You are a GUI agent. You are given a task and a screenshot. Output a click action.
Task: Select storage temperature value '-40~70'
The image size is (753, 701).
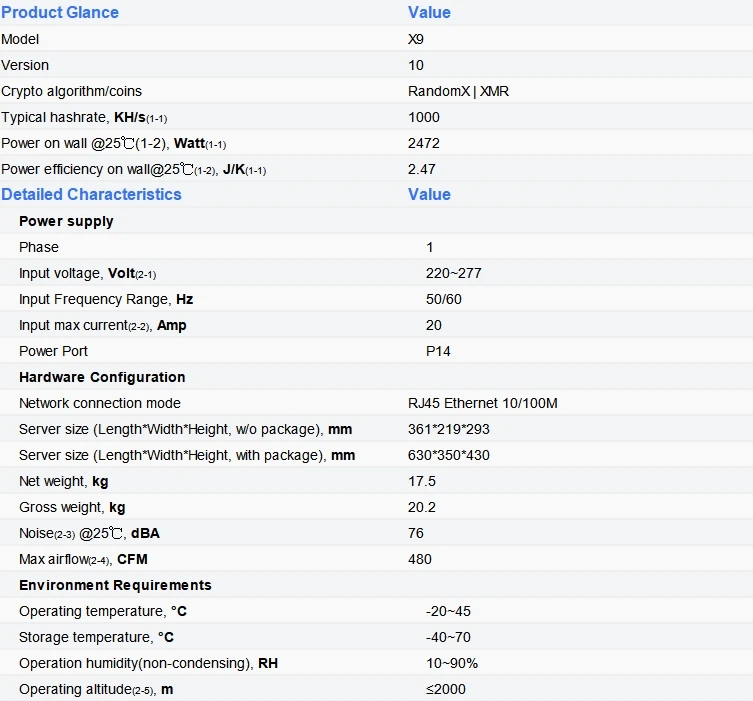[448, 637]
